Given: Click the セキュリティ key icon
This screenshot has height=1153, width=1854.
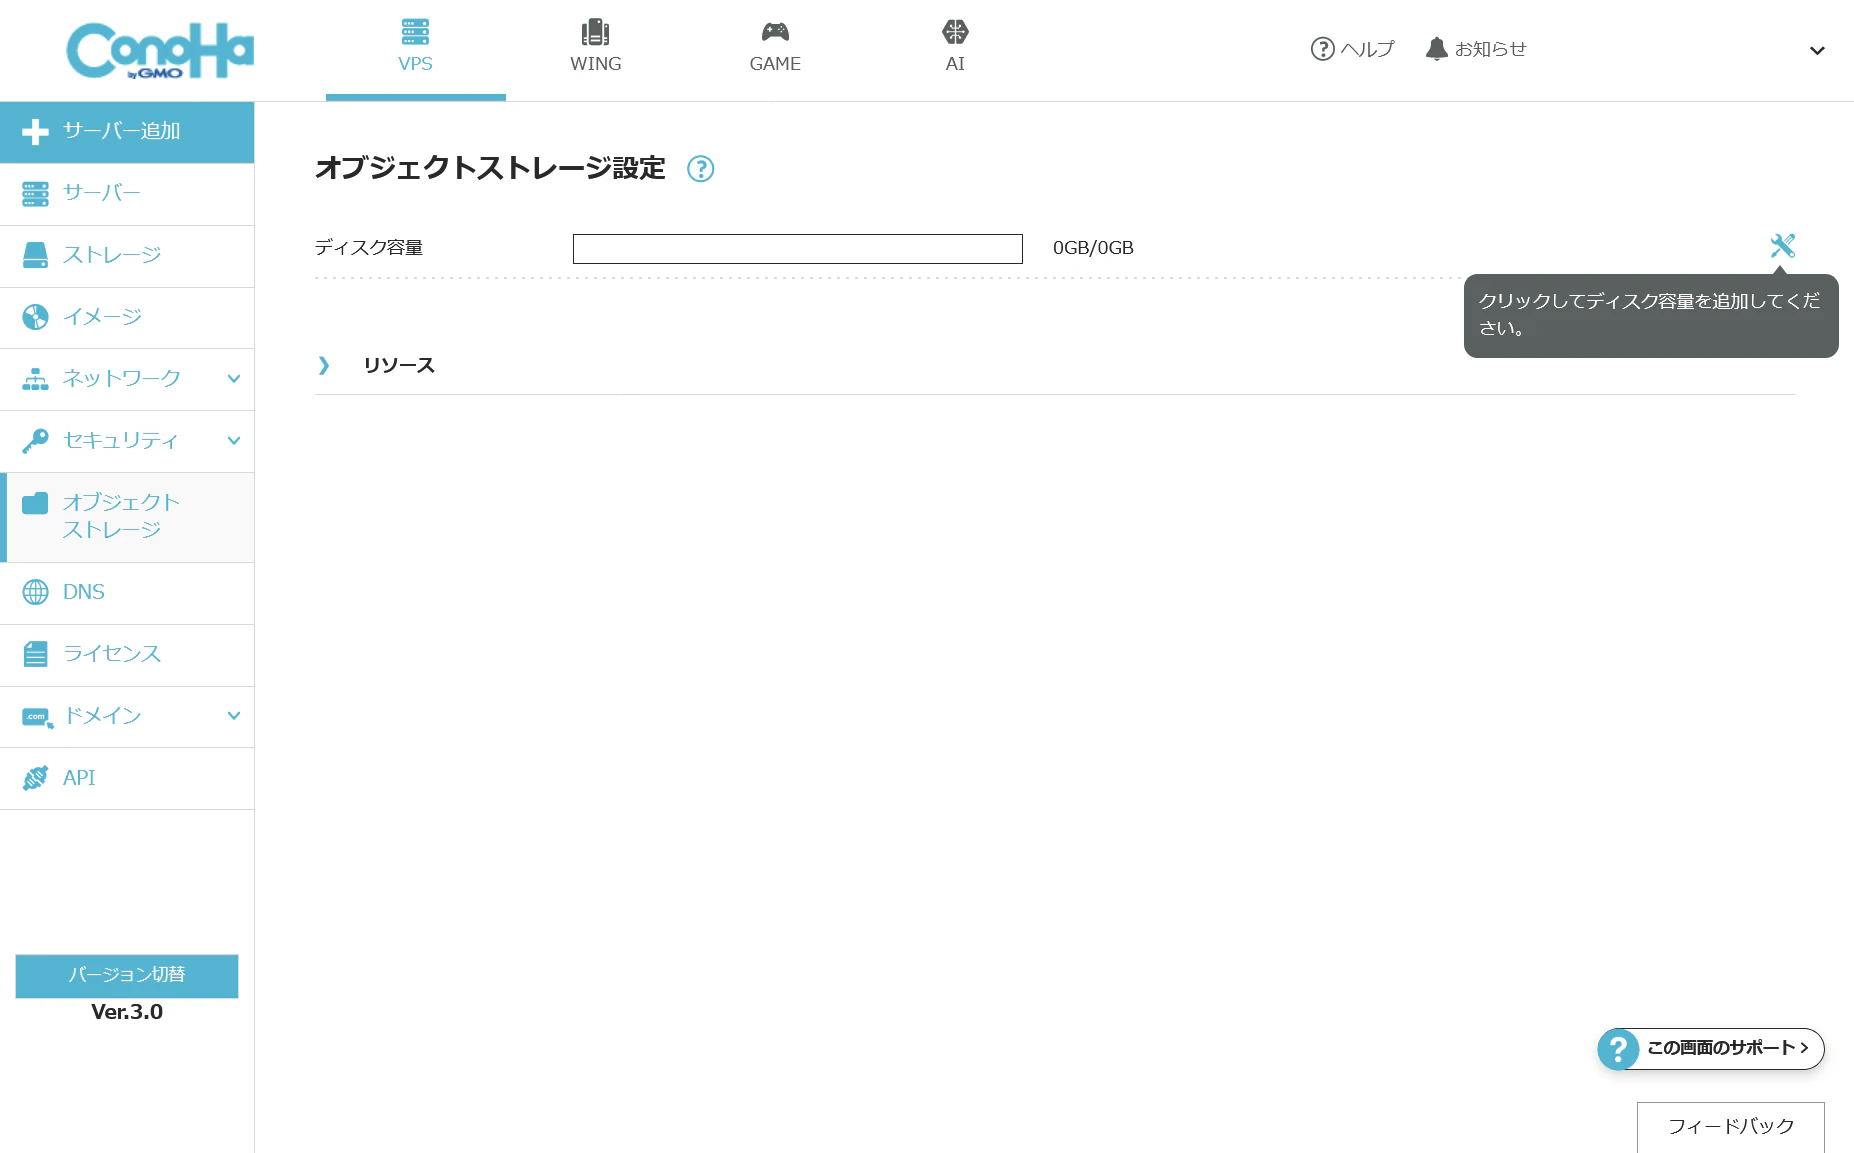Looking at the screenshot, I should tap(35, 441).
